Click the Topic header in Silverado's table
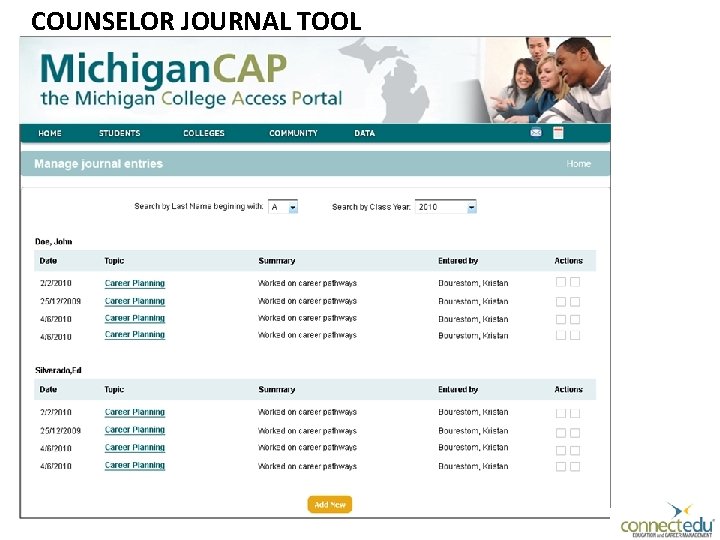This screenshot has height=540, width=720. (114, 389)
